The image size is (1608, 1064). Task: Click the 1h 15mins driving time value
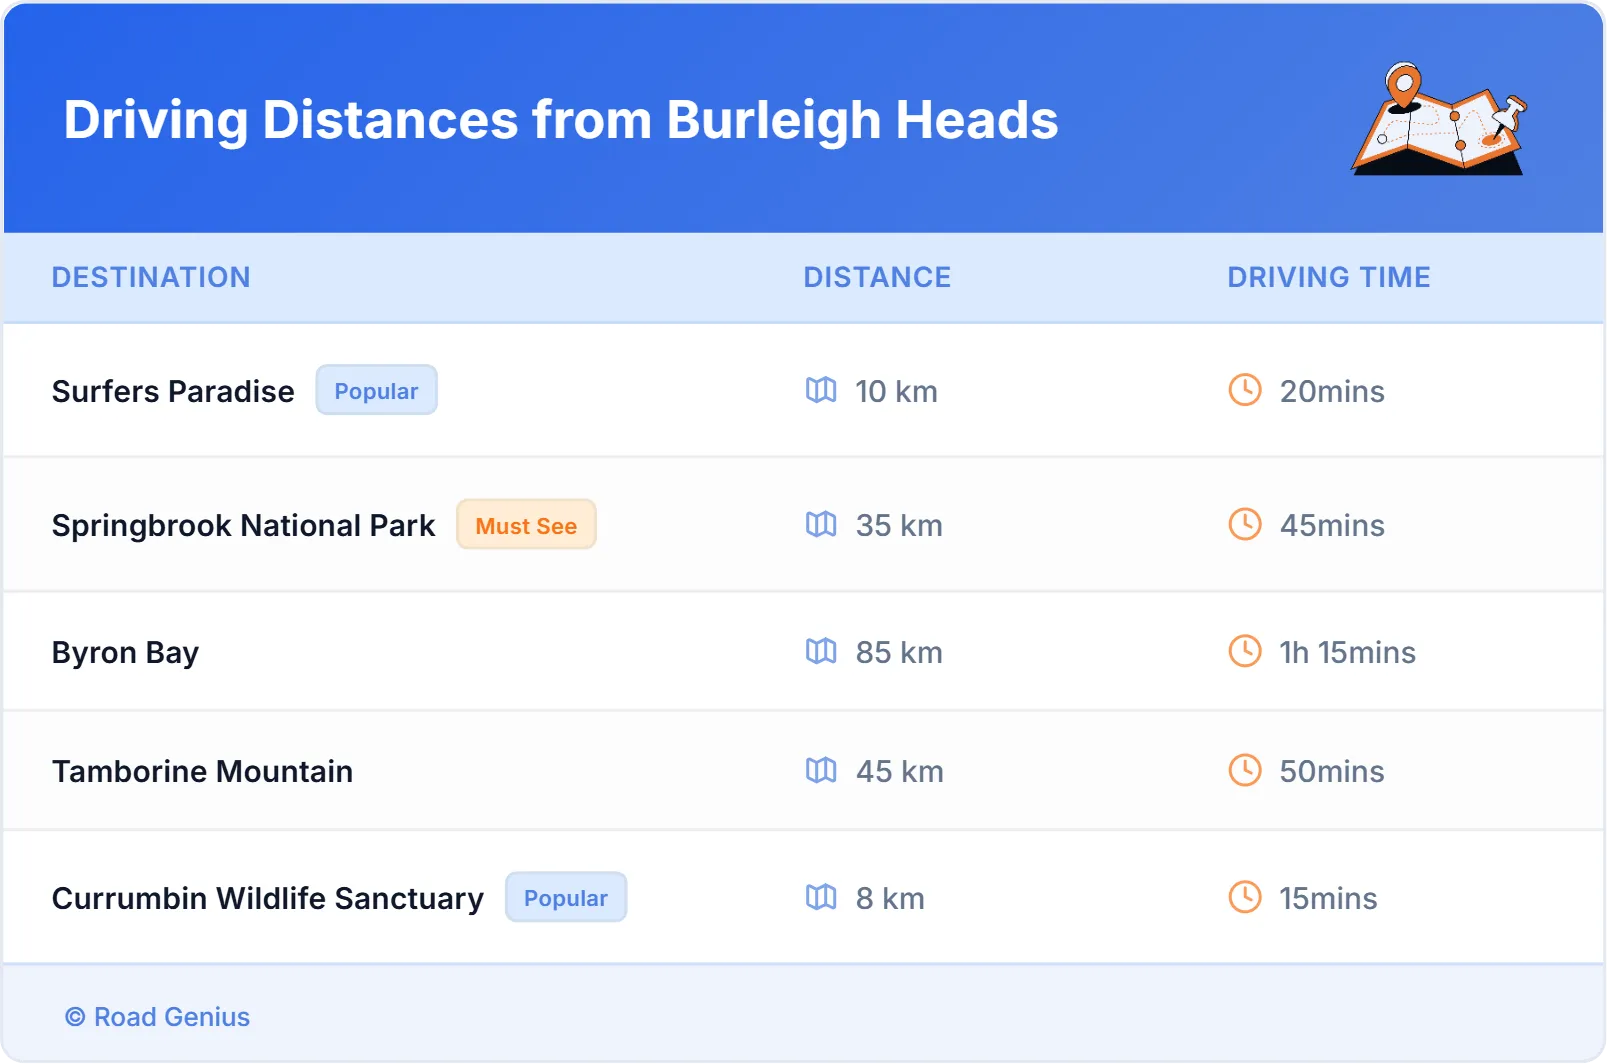coord(1348,652)
